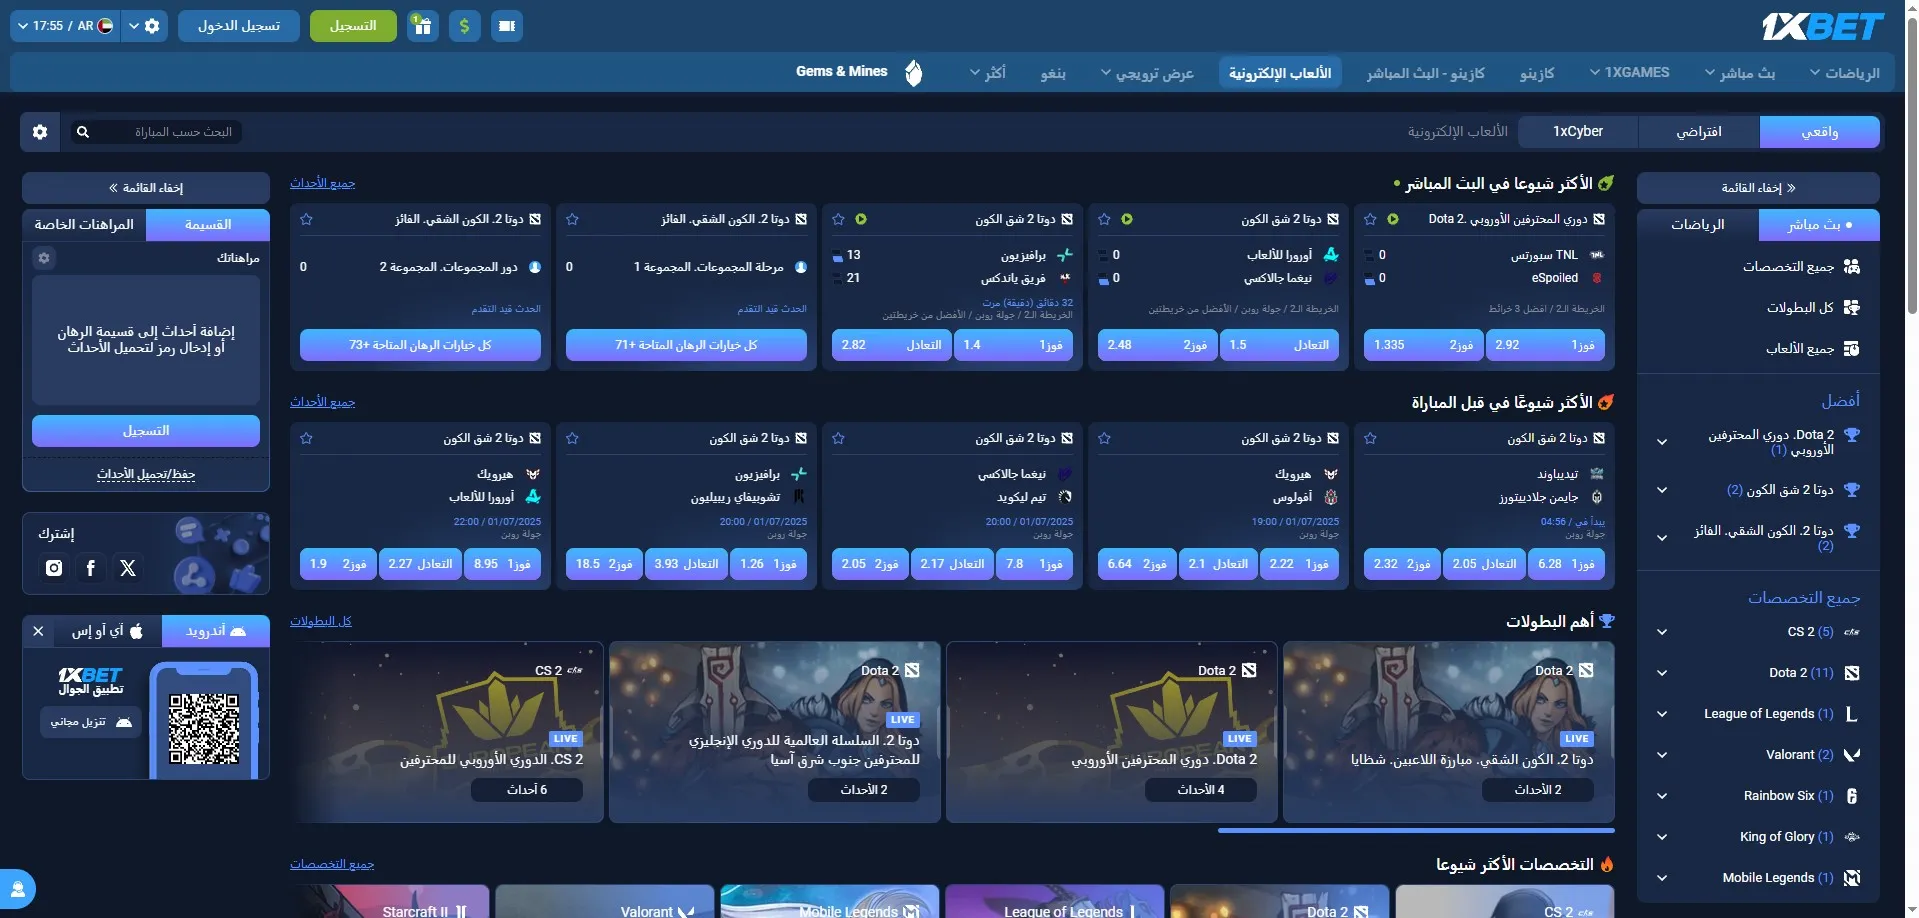1919x918 pixels.
Task: Open the mobile app icon in header
Action: click(507, 26)
